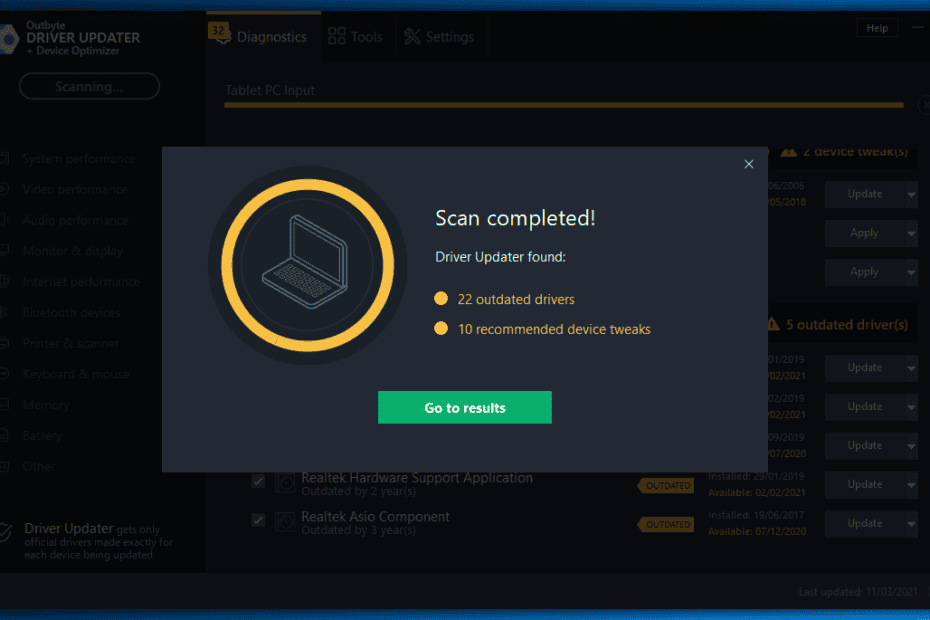Open Printer & scanner category
Image resolution: width=930 pixels, height=620 pixels.
coord(71,344)
